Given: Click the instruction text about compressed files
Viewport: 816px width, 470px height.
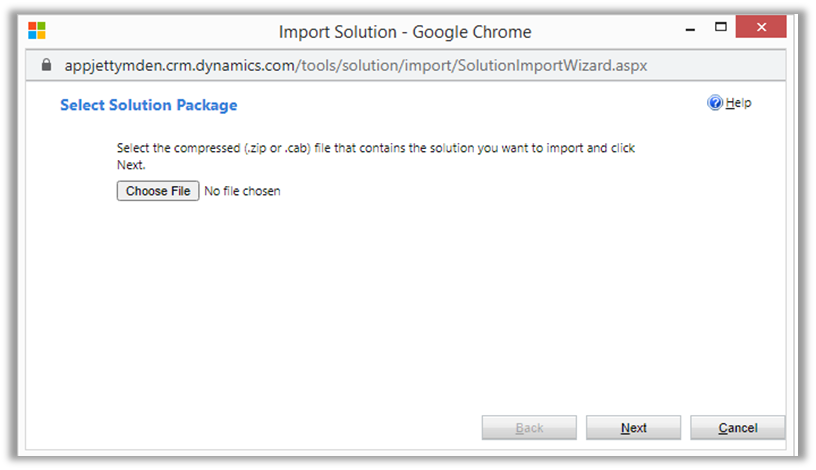Looking at the screenshot, I should (x=376, y=149).
